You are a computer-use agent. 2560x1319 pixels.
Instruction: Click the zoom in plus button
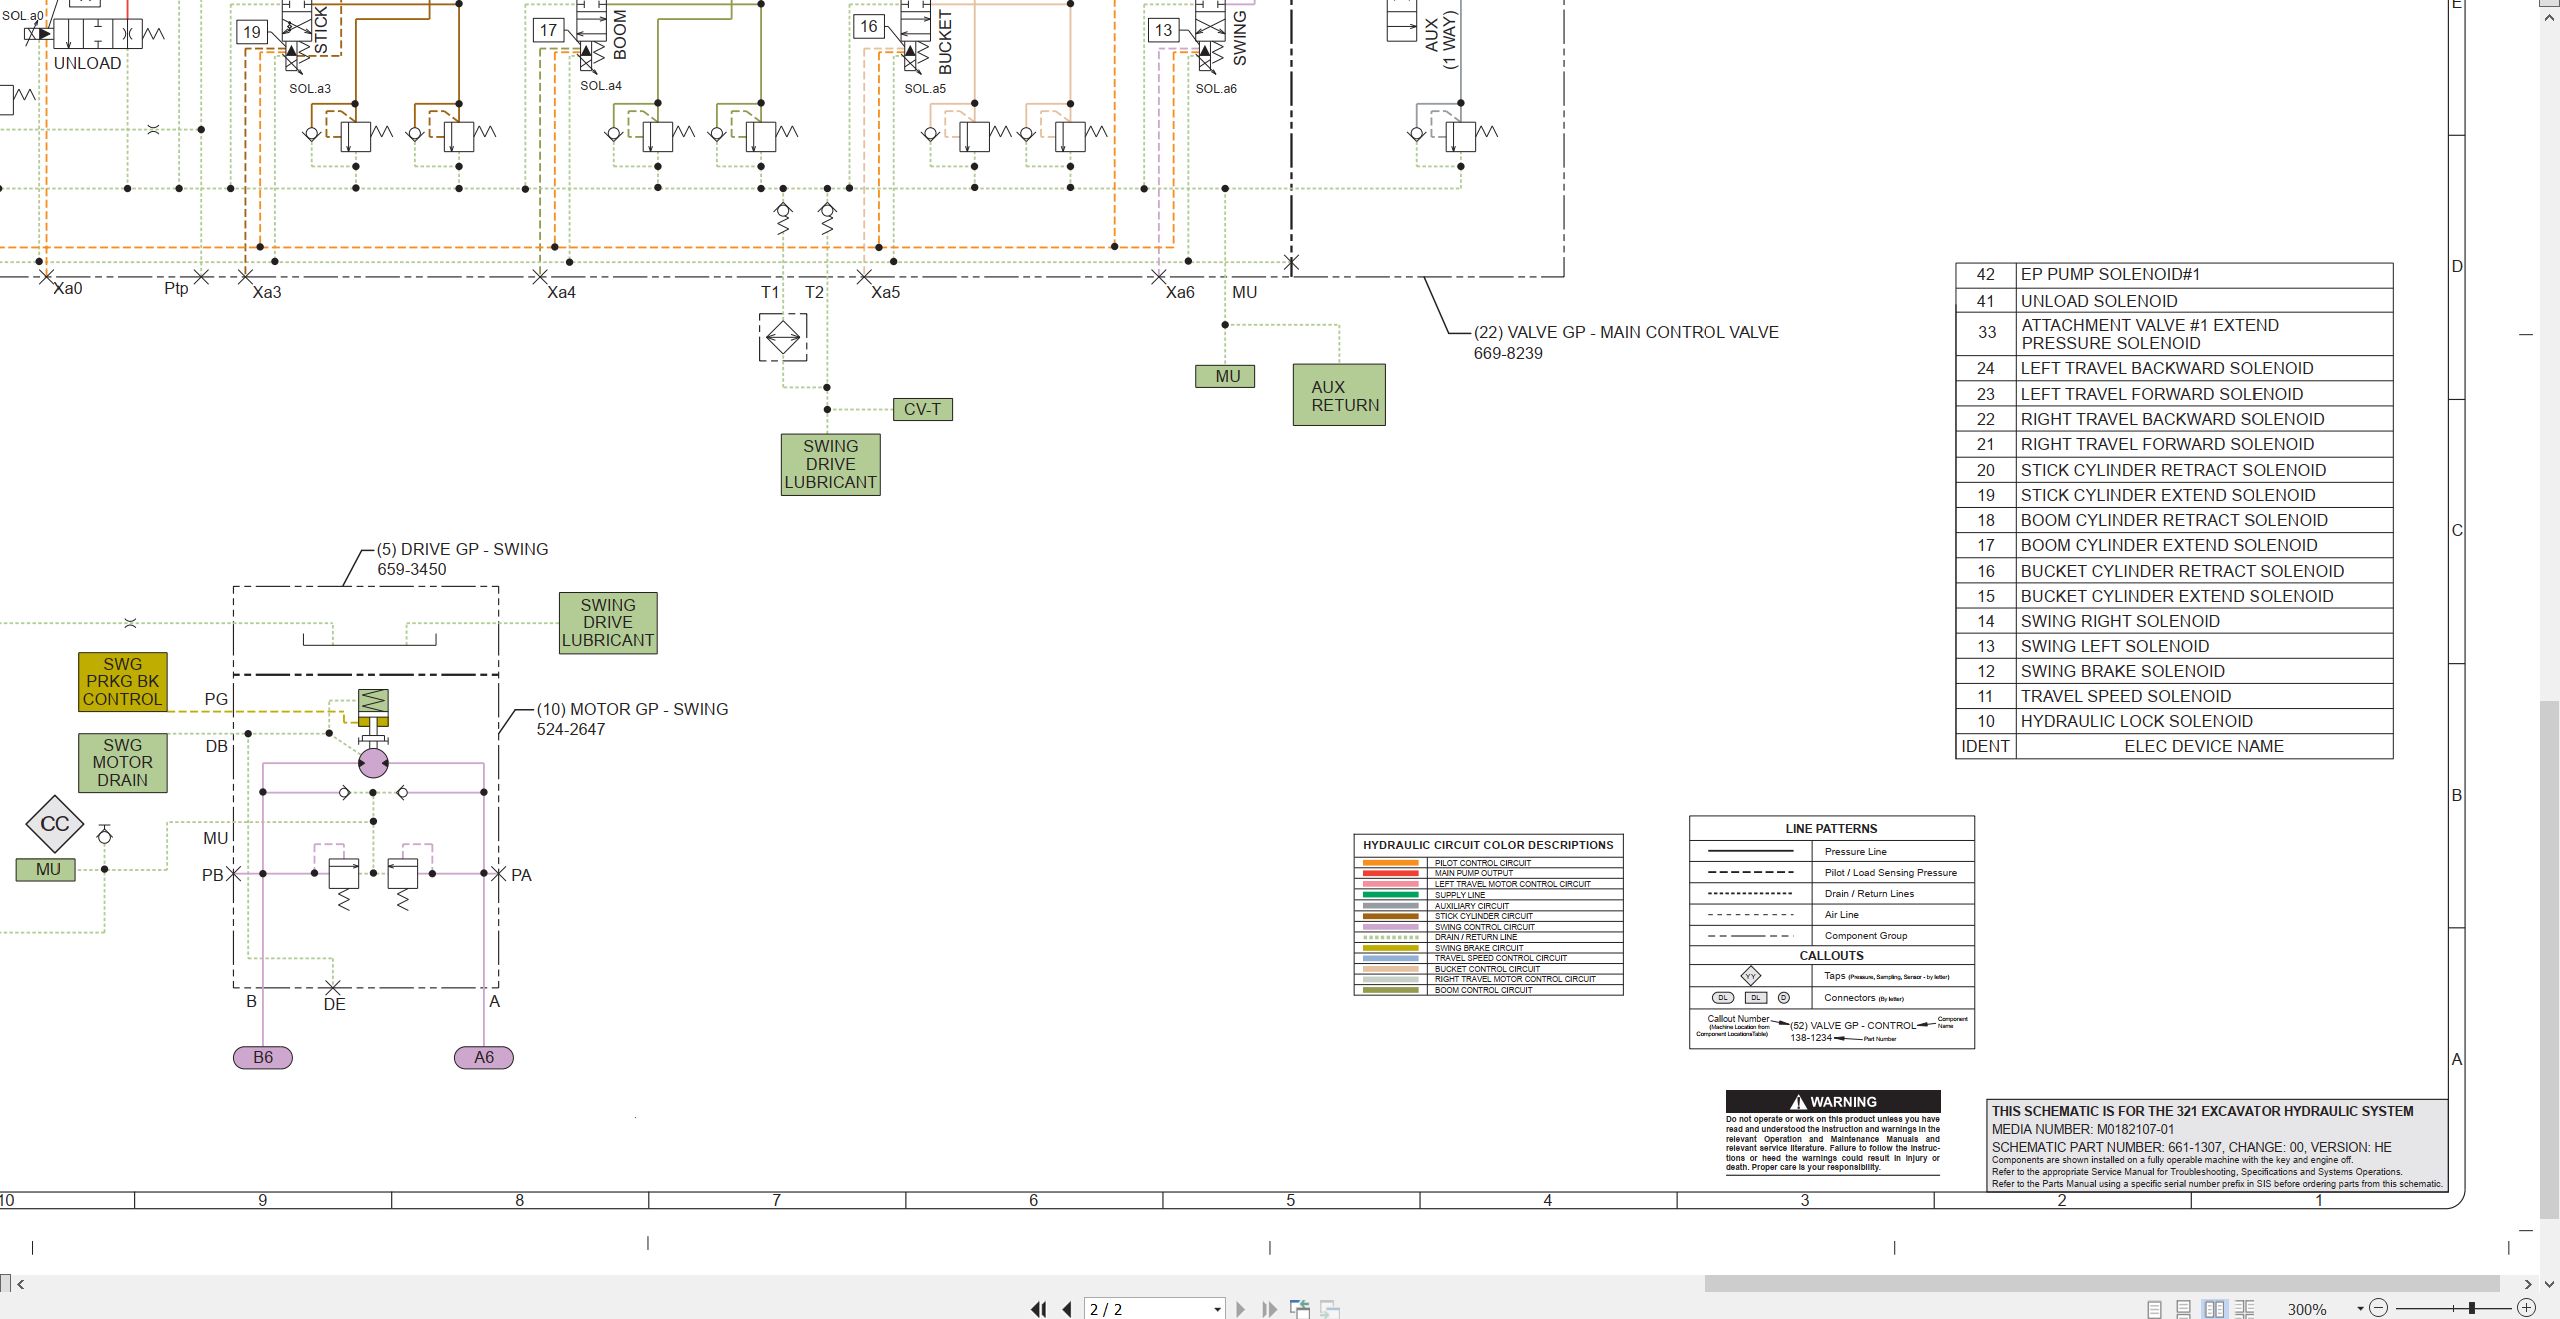coord(2527,1308)
